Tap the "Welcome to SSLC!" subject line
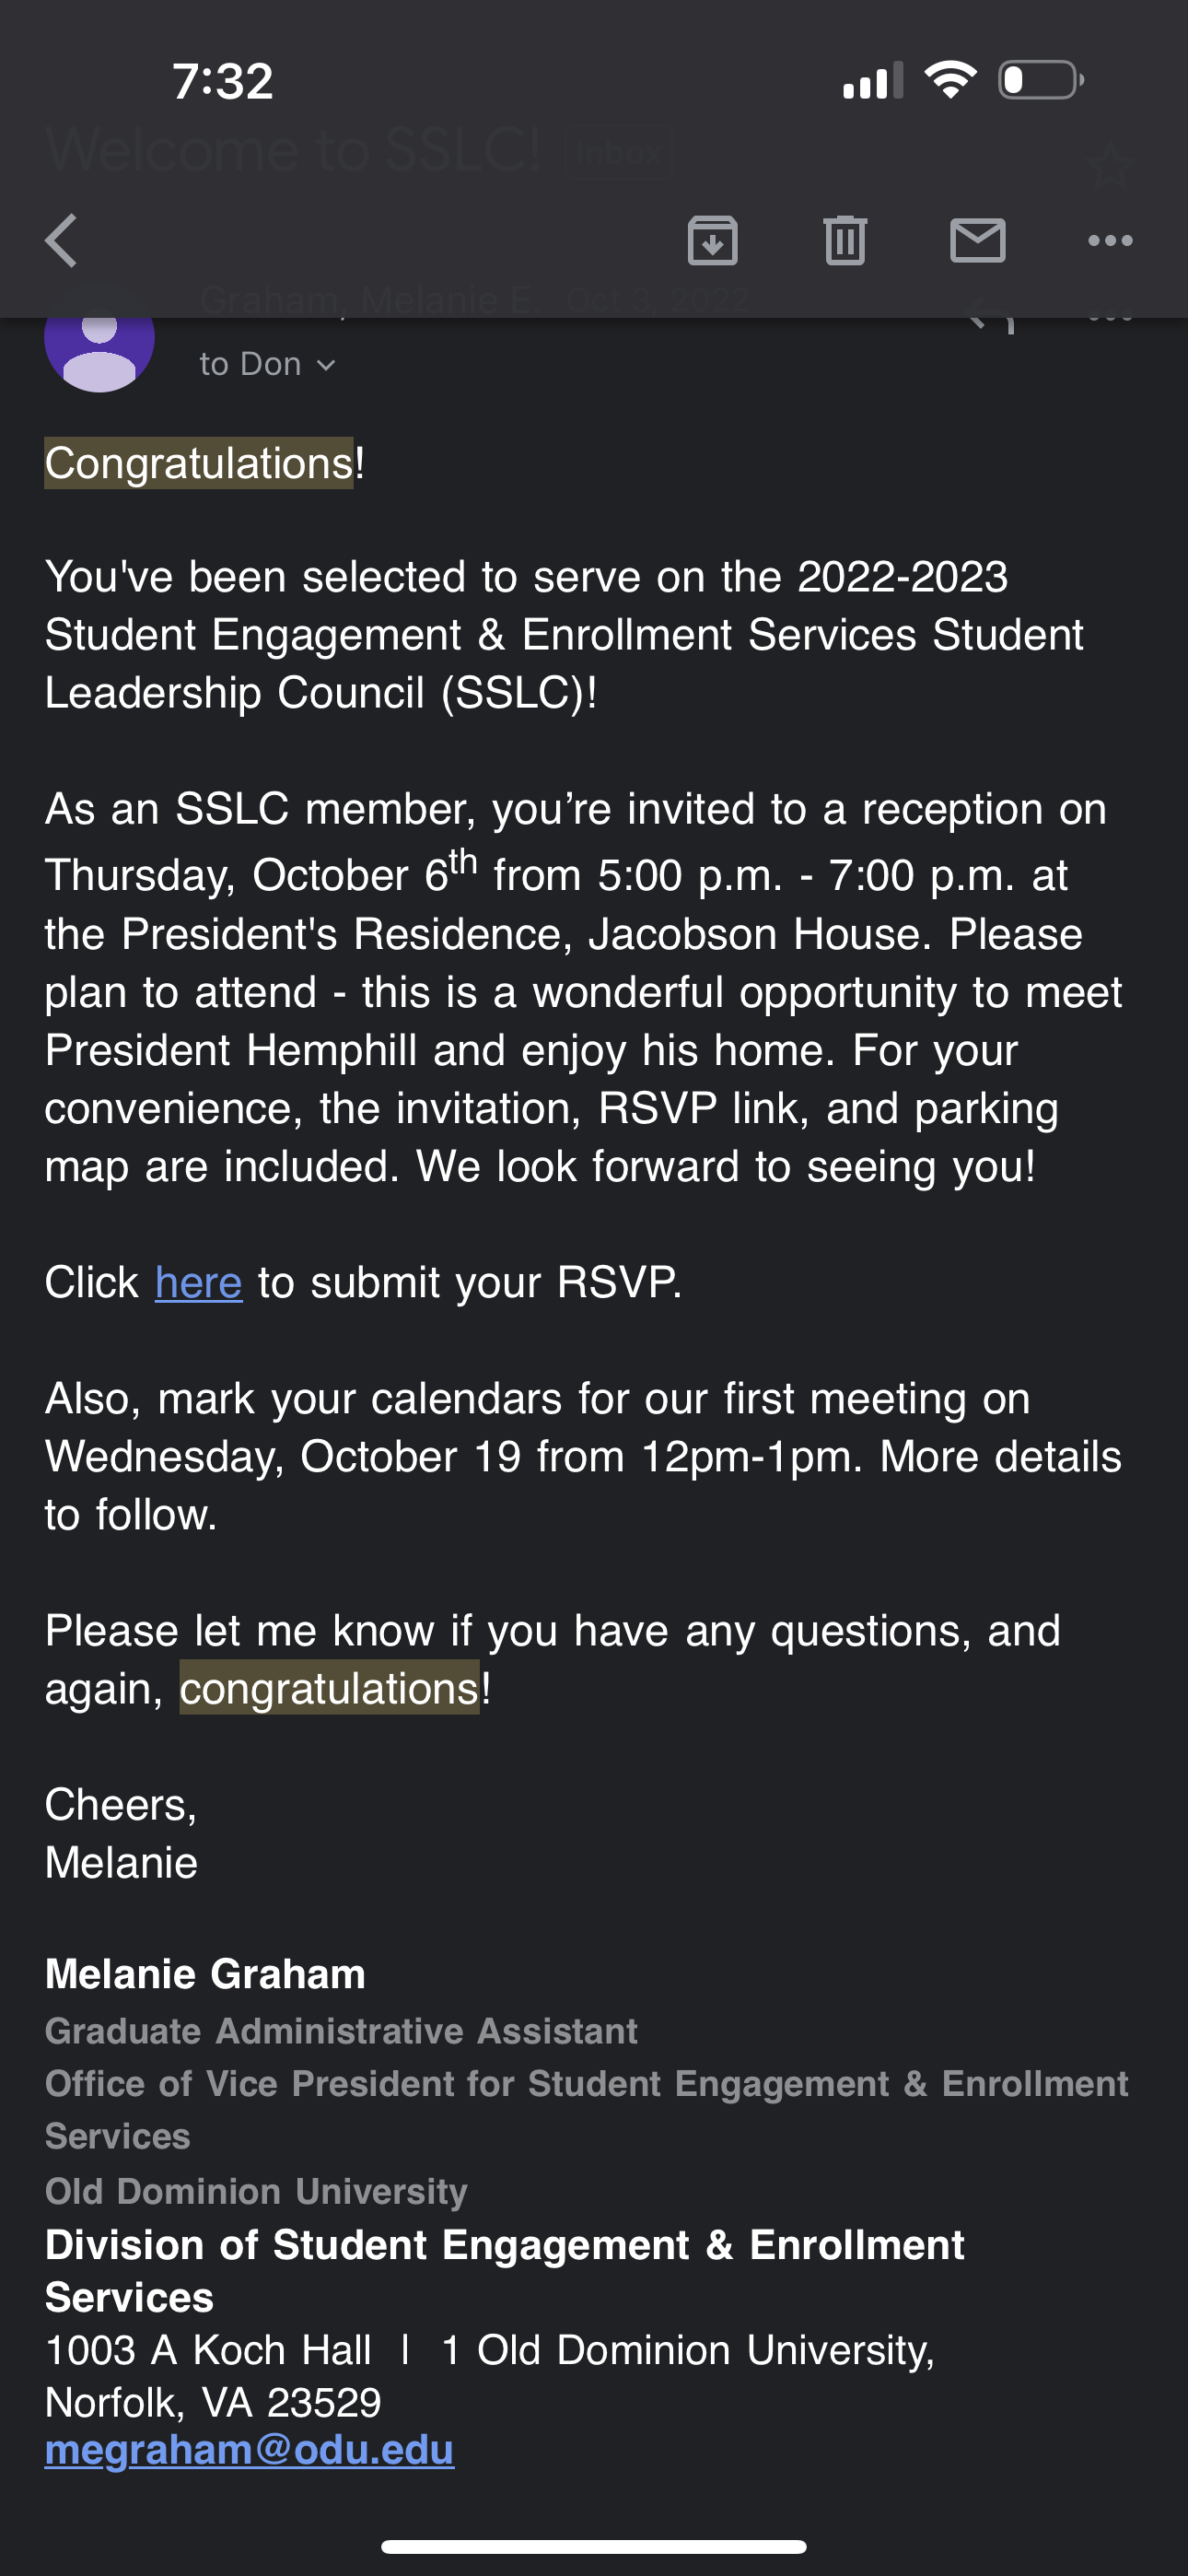 (293, 150)
